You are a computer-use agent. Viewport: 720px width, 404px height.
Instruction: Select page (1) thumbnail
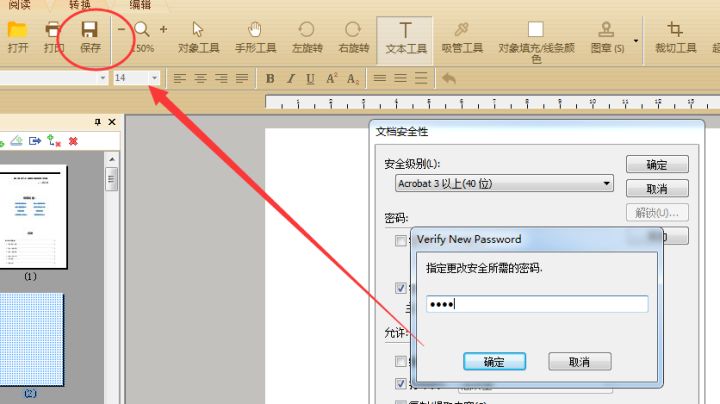pos(33,217)
